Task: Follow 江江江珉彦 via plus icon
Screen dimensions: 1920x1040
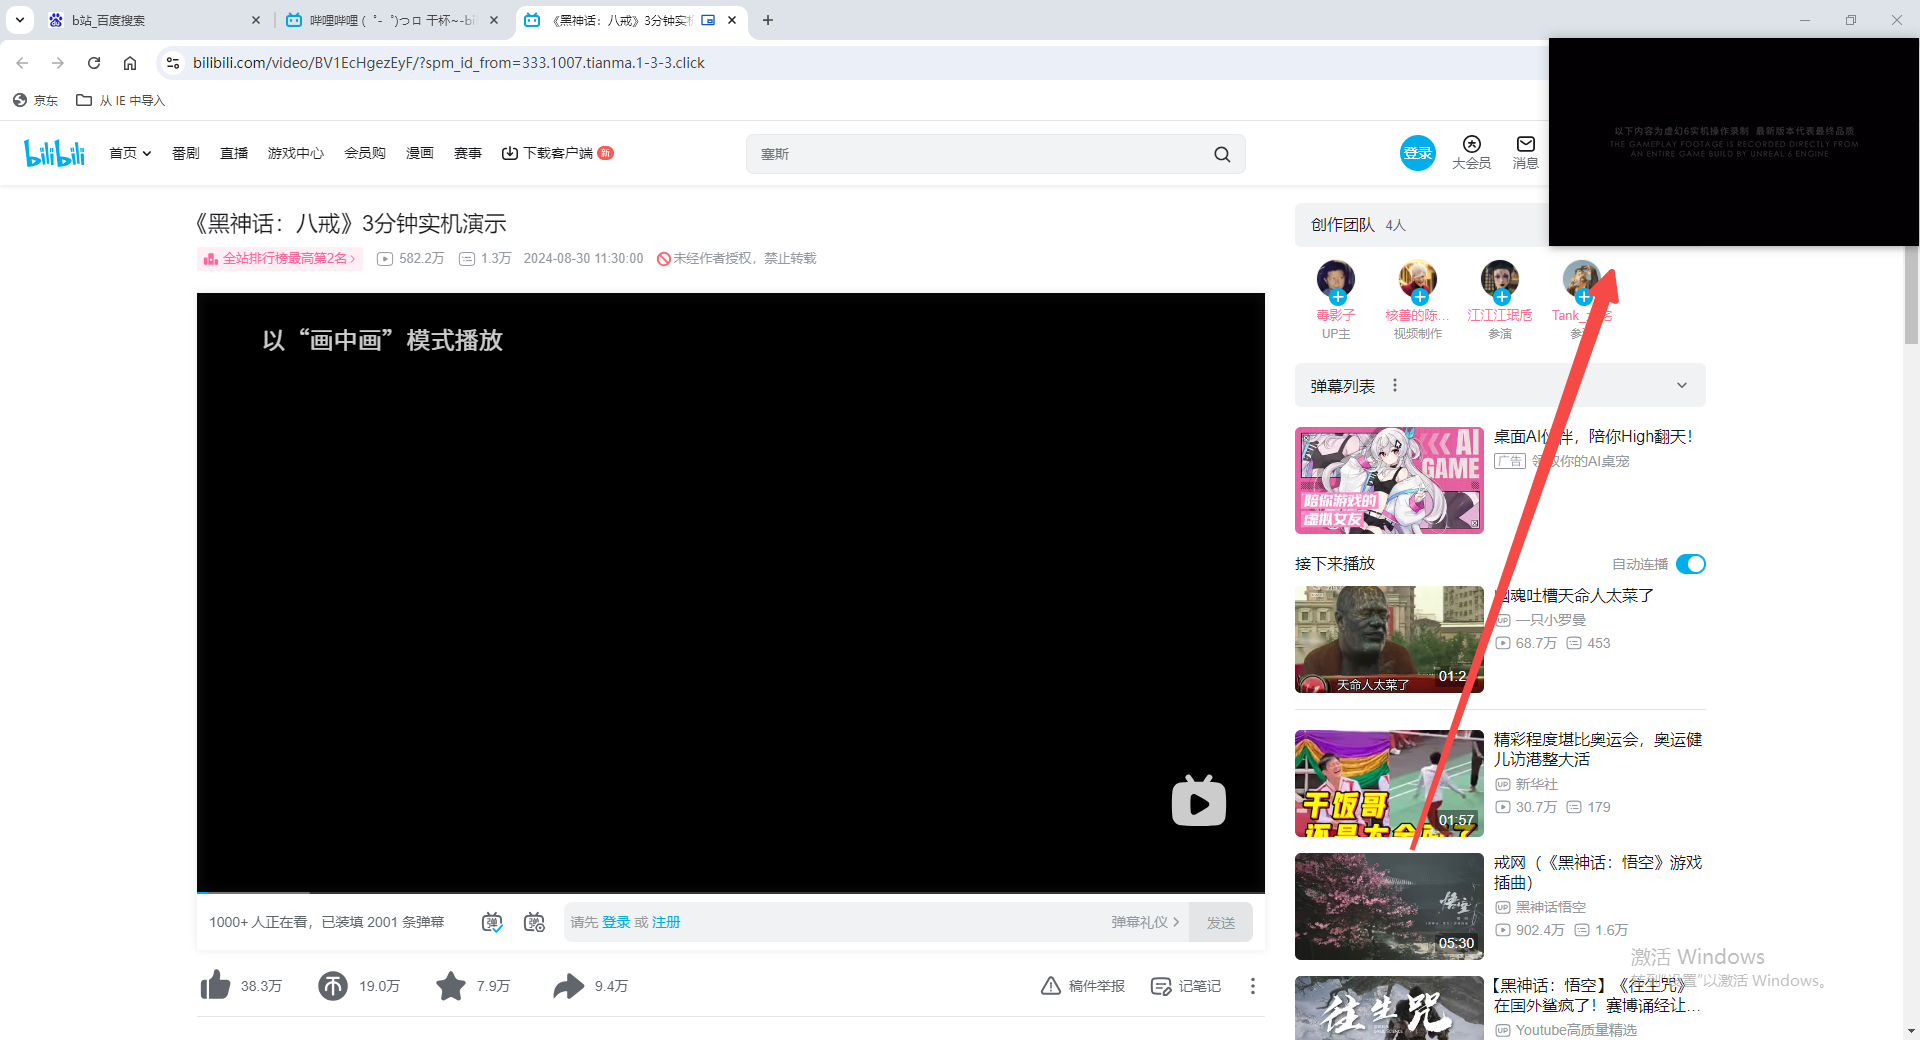Action: [x=1502, y=297]
